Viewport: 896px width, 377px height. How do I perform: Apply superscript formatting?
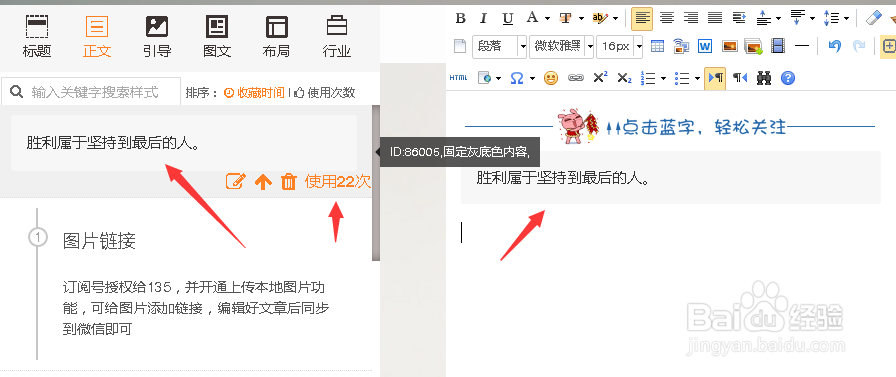click(600, 78)
